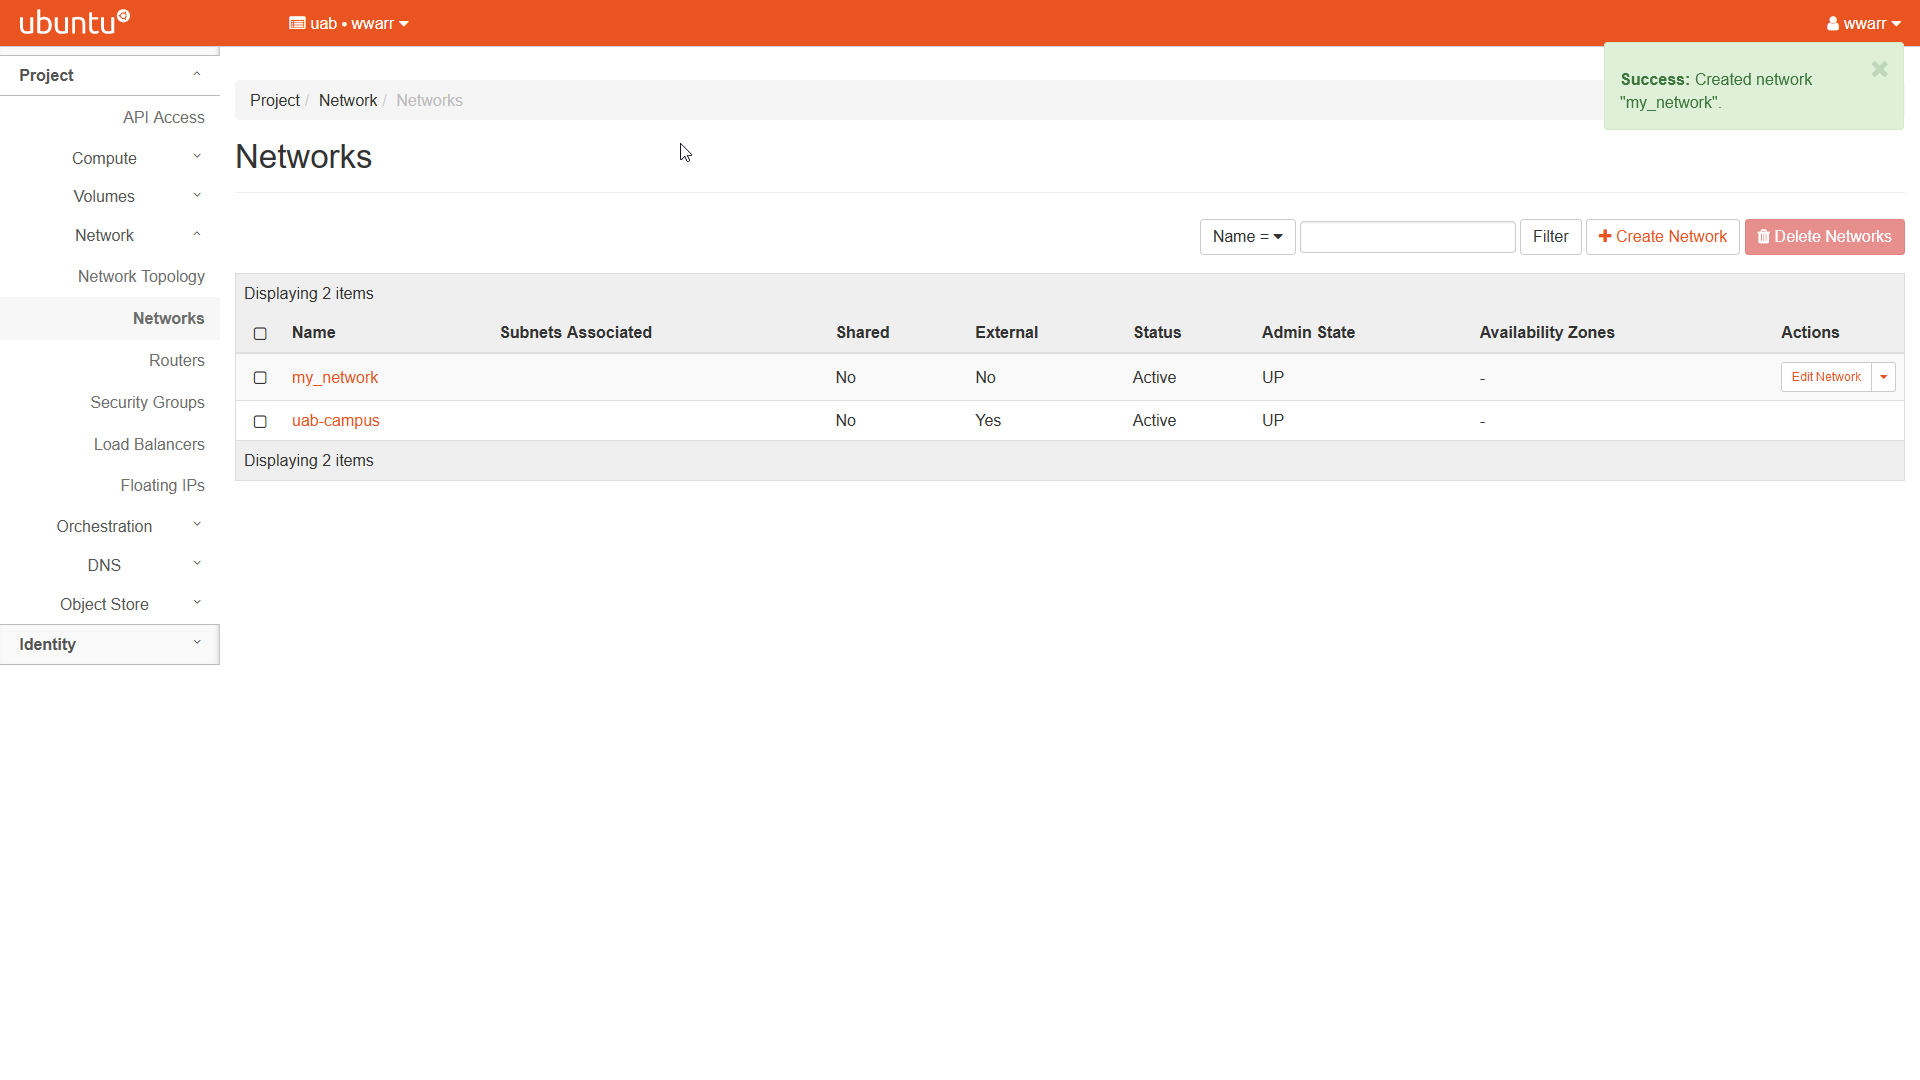Open uab-campus network link
This screenshot has height=1080, width=1920.
tap(335, 420)
